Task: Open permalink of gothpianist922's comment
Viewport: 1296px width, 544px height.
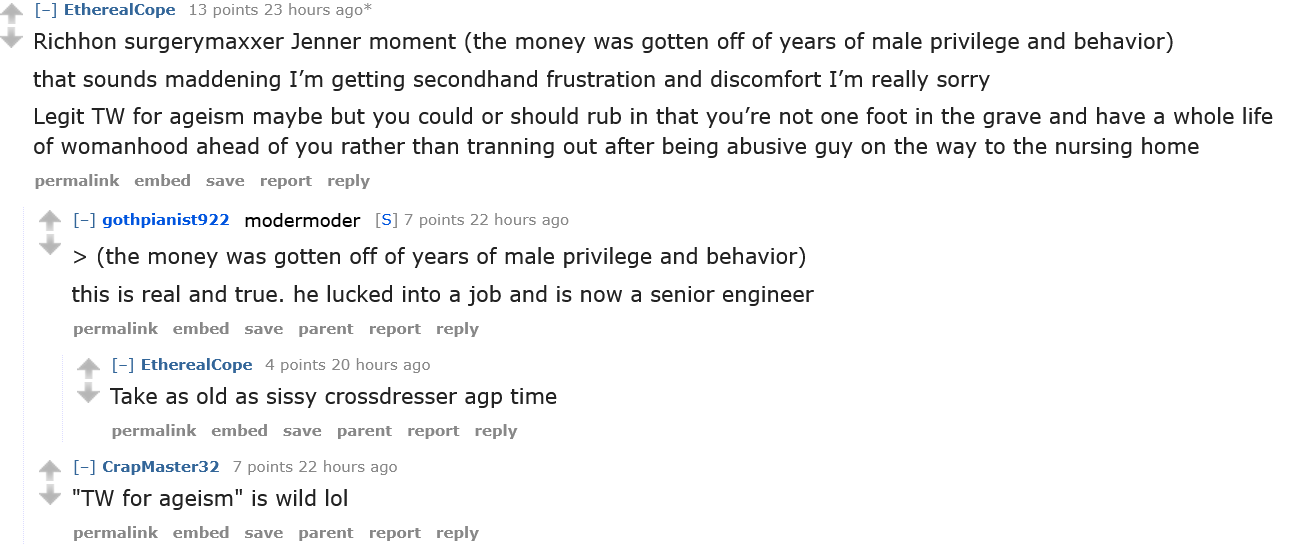Action: click(x=115, y=329)
